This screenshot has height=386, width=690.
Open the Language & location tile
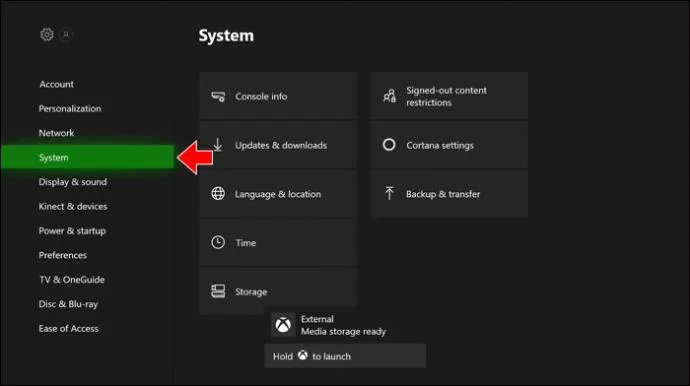278,194
